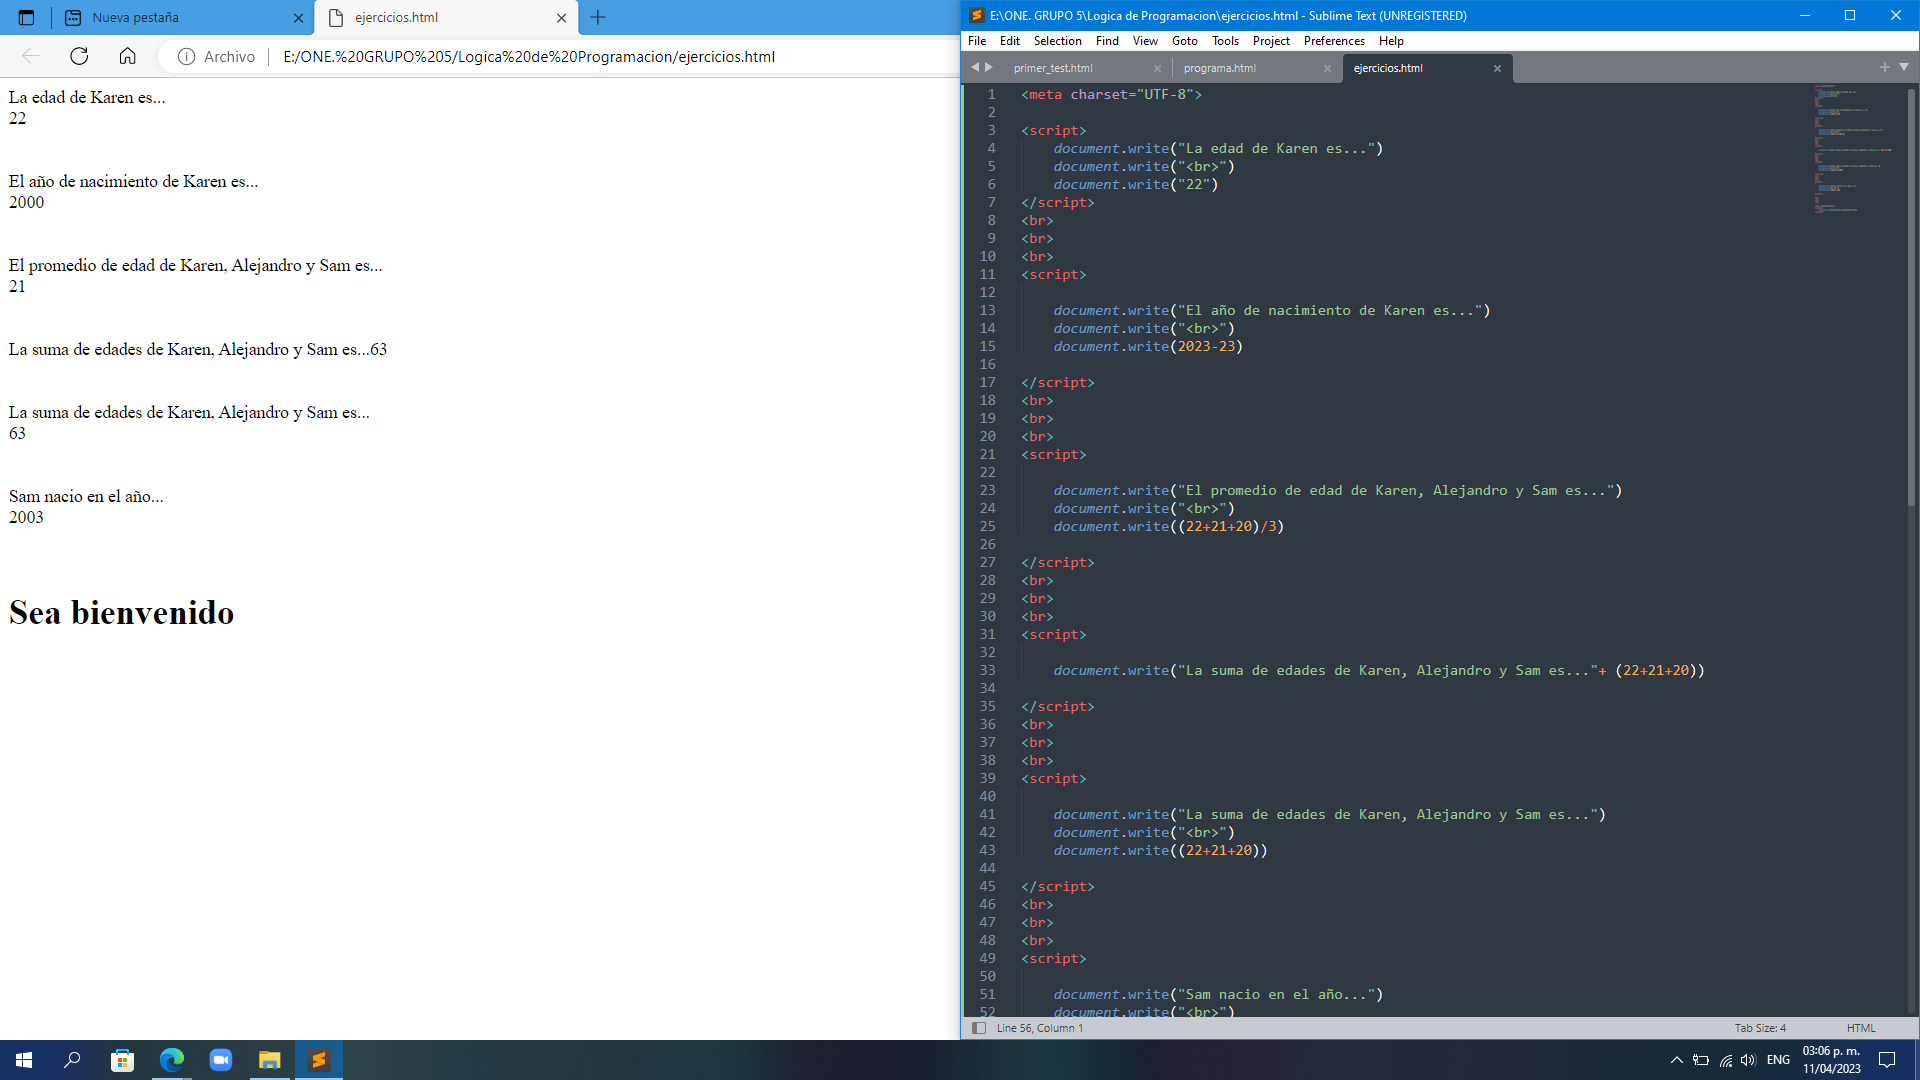
Task: Open the Preferences menu
Action: click(x=1334, y=41)
